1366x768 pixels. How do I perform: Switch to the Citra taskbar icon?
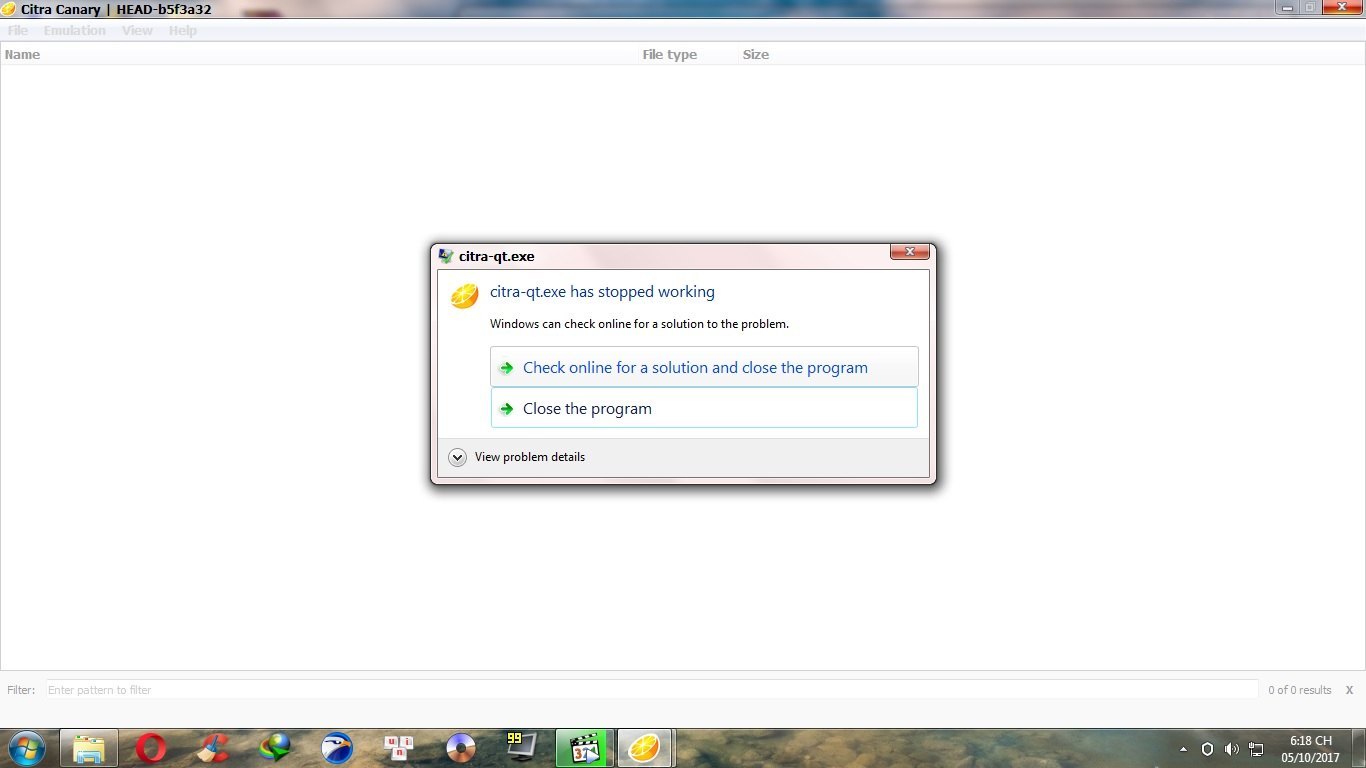(x=645, y=748)
